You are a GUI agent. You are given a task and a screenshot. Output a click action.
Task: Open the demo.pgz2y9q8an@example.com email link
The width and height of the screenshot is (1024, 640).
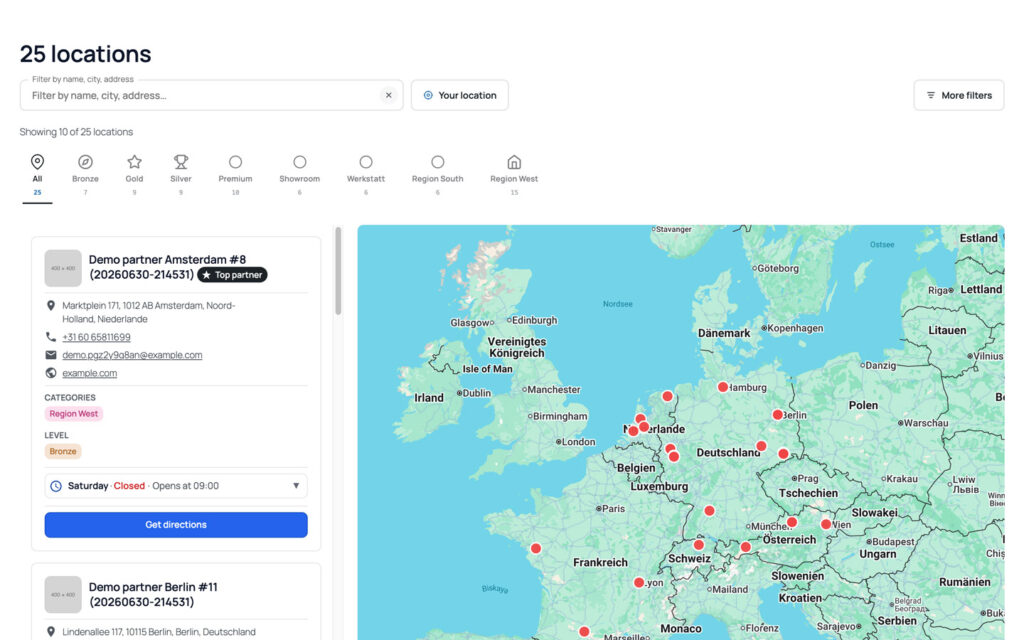[x=132, y=355]
